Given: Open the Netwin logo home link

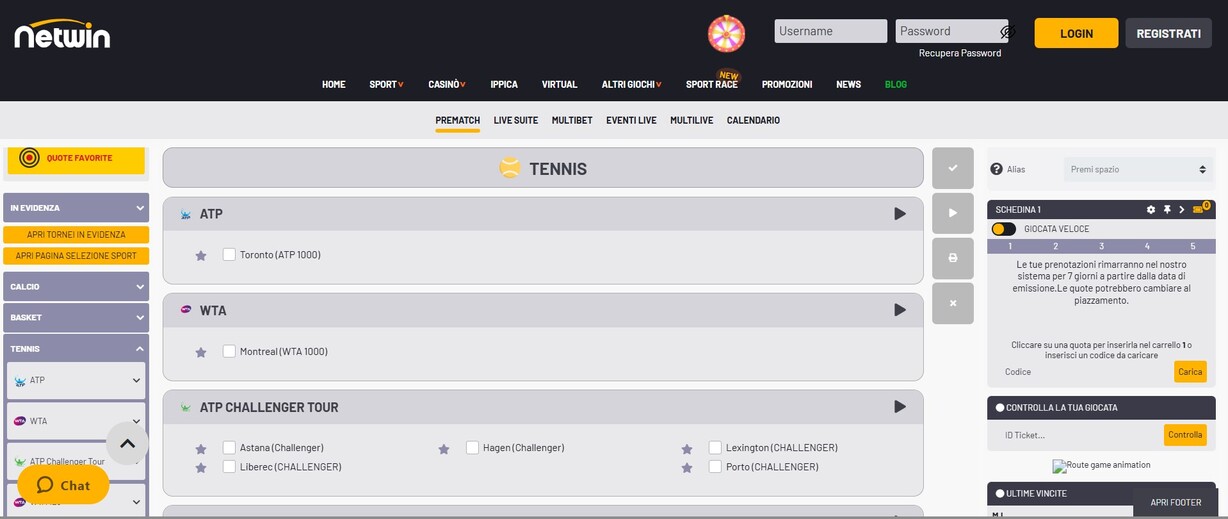Looking at the screenshot, I should pyautogui.click(x=62, y=34).
